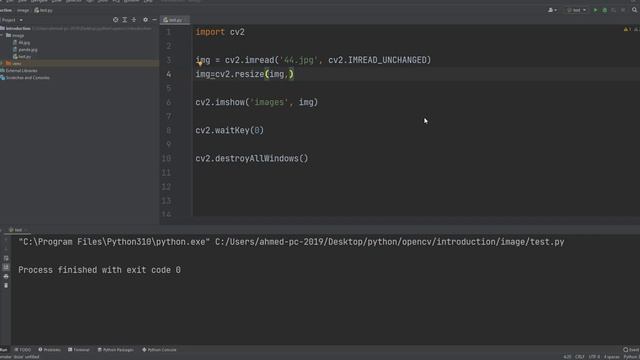The height and width of the screenshot is (360, 640).
Task: Open the Terminal tool window tab
Action: (79, 350)
